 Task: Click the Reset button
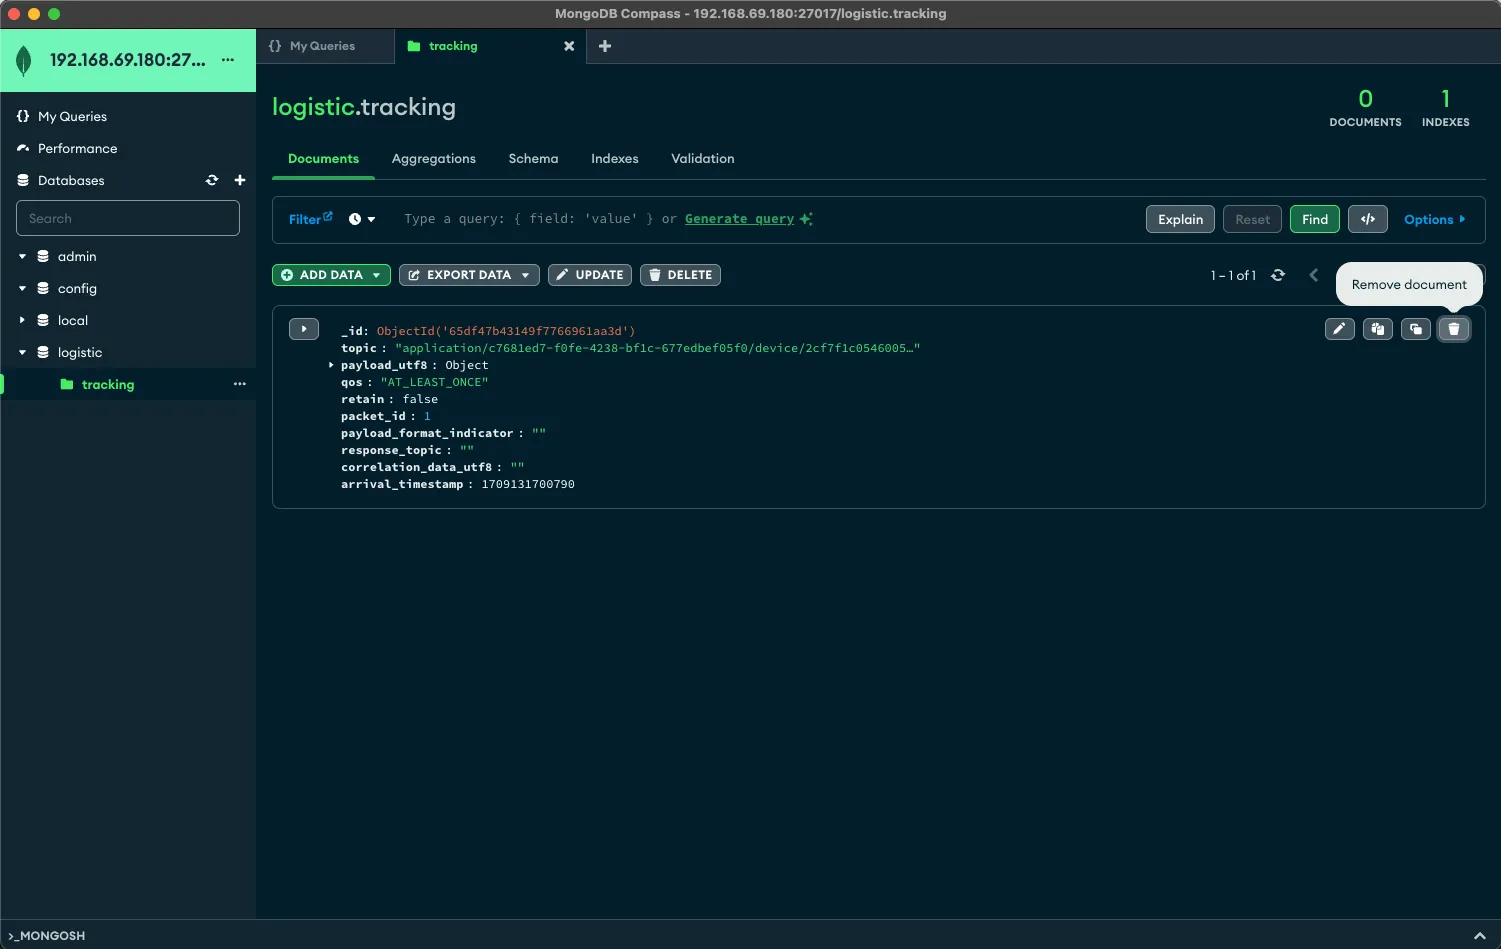[1252, 219]
